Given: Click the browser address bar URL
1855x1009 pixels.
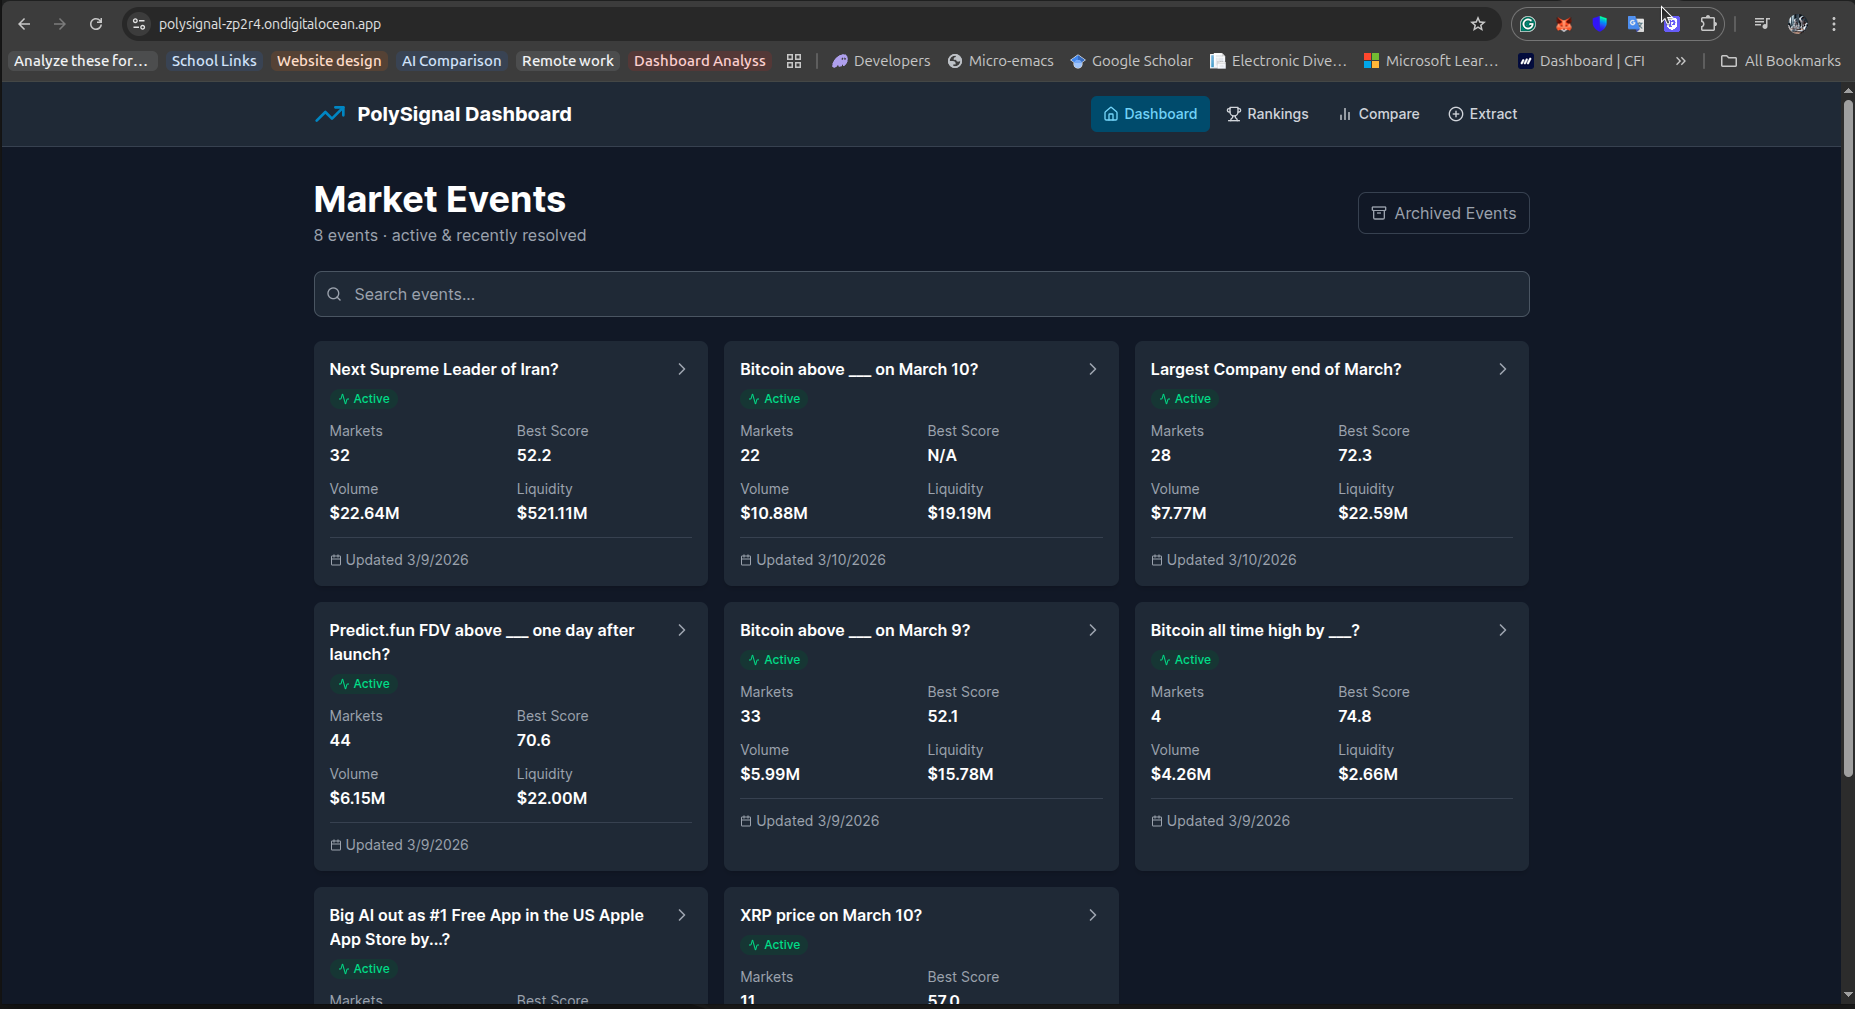Looking at the screenshot, I should (x=270, y=24).
